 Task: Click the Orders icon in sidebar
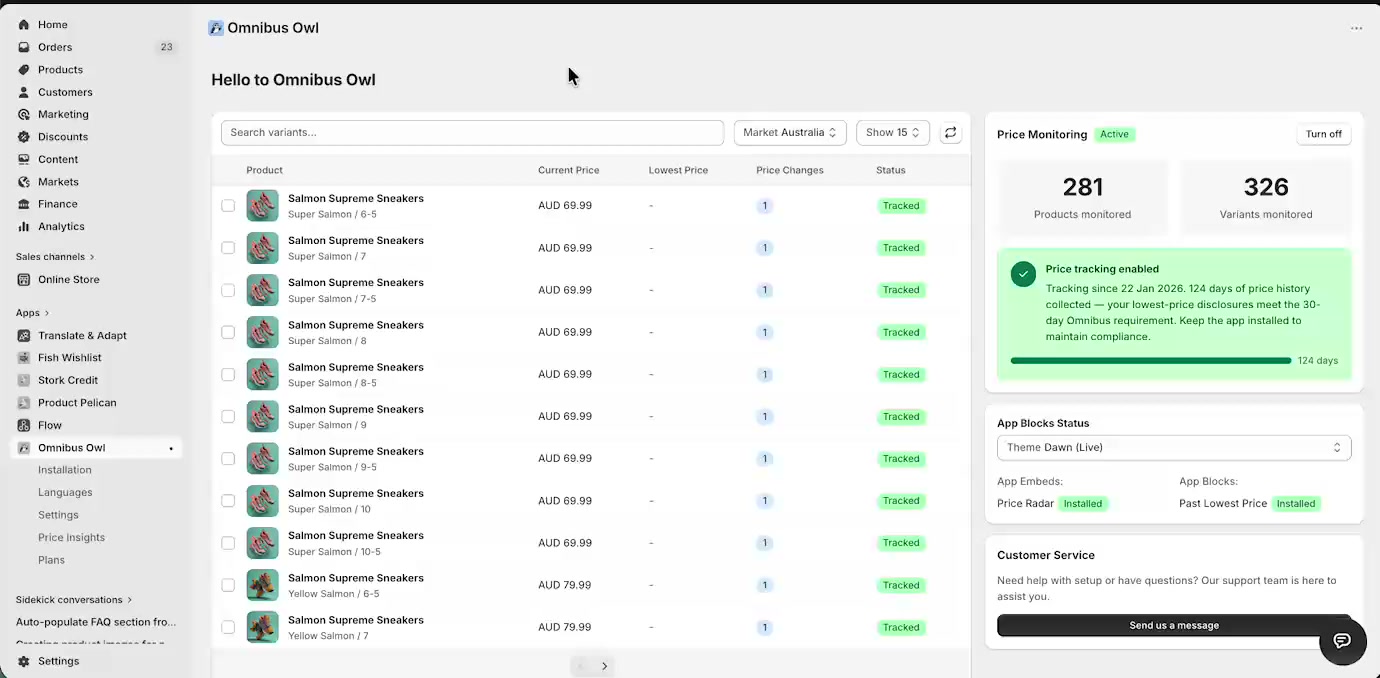(24, 47)
